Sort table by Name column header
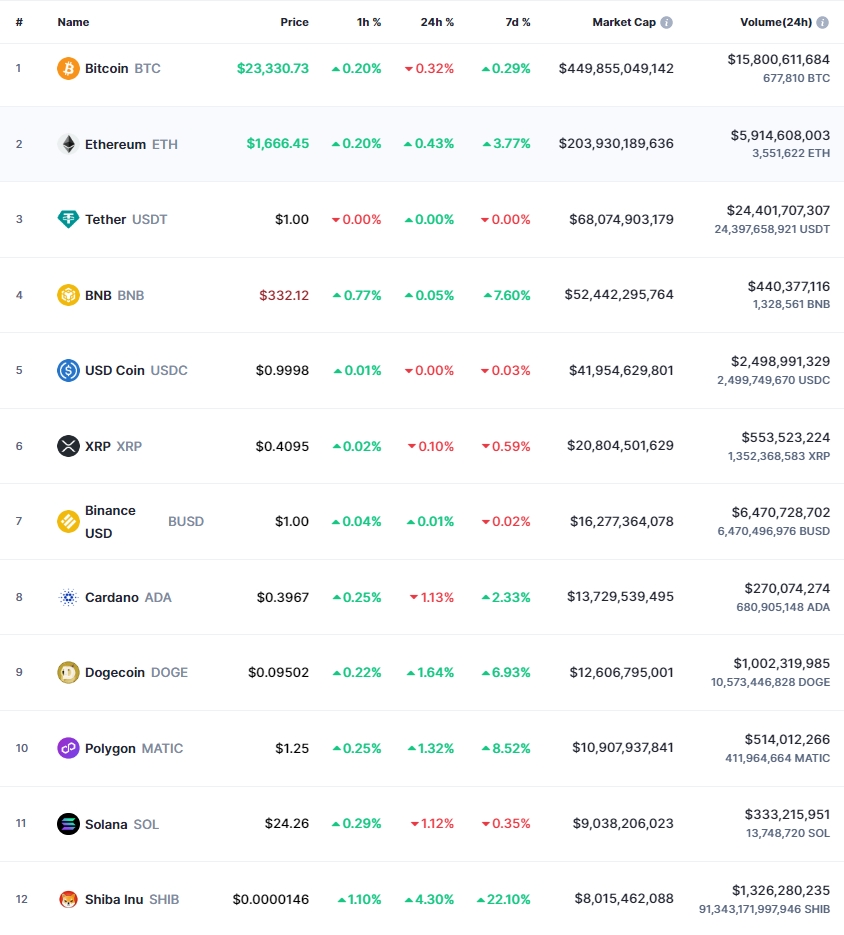The image size is (844, 935). [x=73, y=22]
